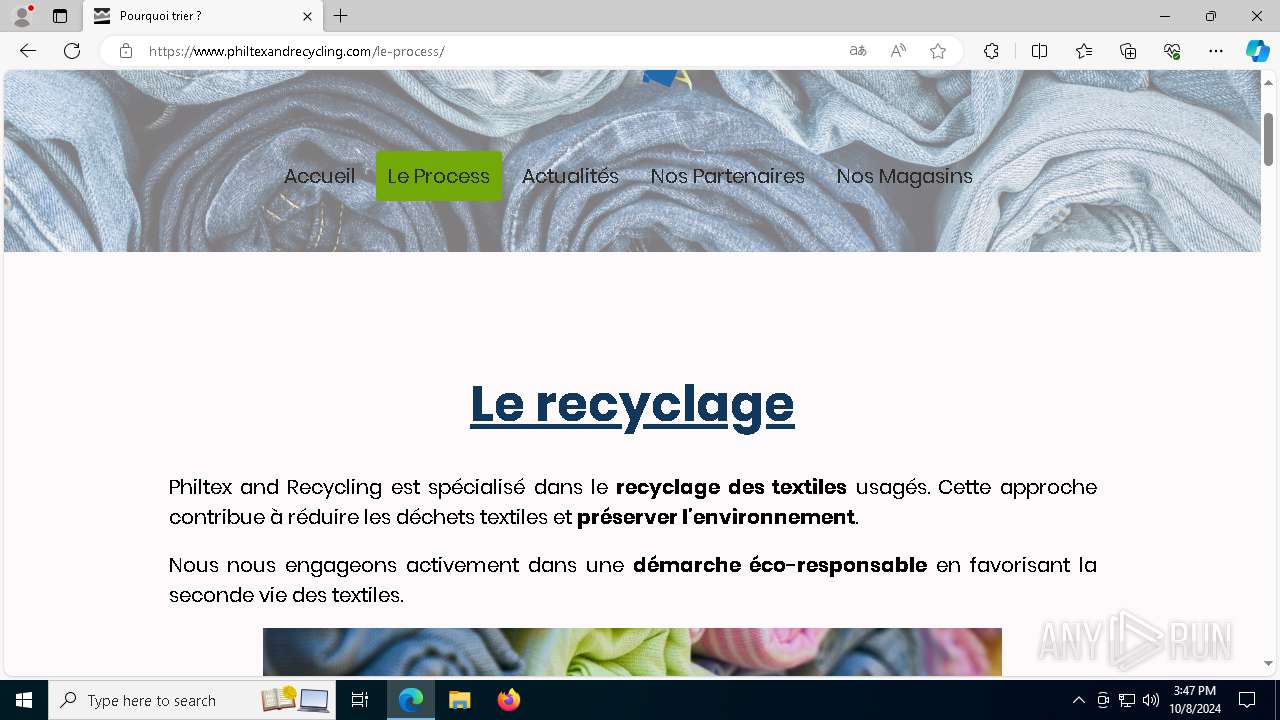View site information lock icon
Image resolution: width=1280 pixels, height=720 pixels.
126,51
